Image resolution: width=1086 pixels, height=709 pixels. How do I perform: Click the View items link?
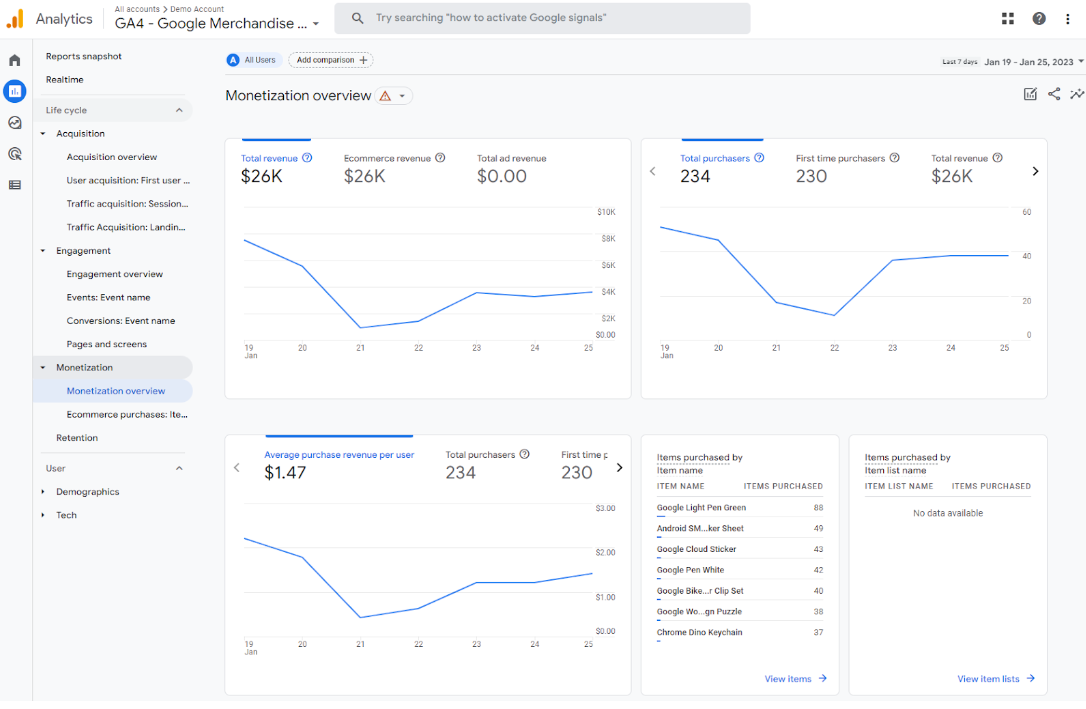pos(796,679)
